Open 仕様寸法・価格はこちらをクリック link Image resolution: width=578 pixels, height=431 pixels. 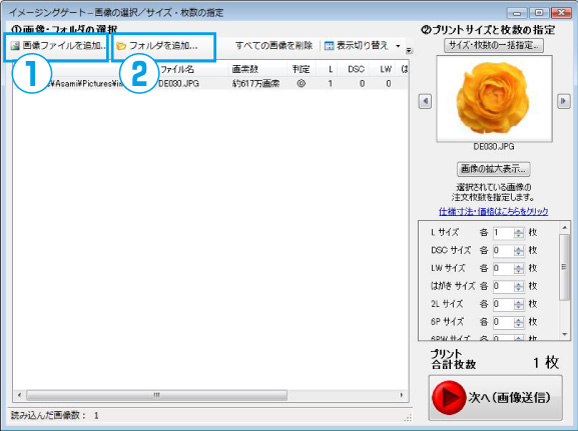tap(493, 212)
